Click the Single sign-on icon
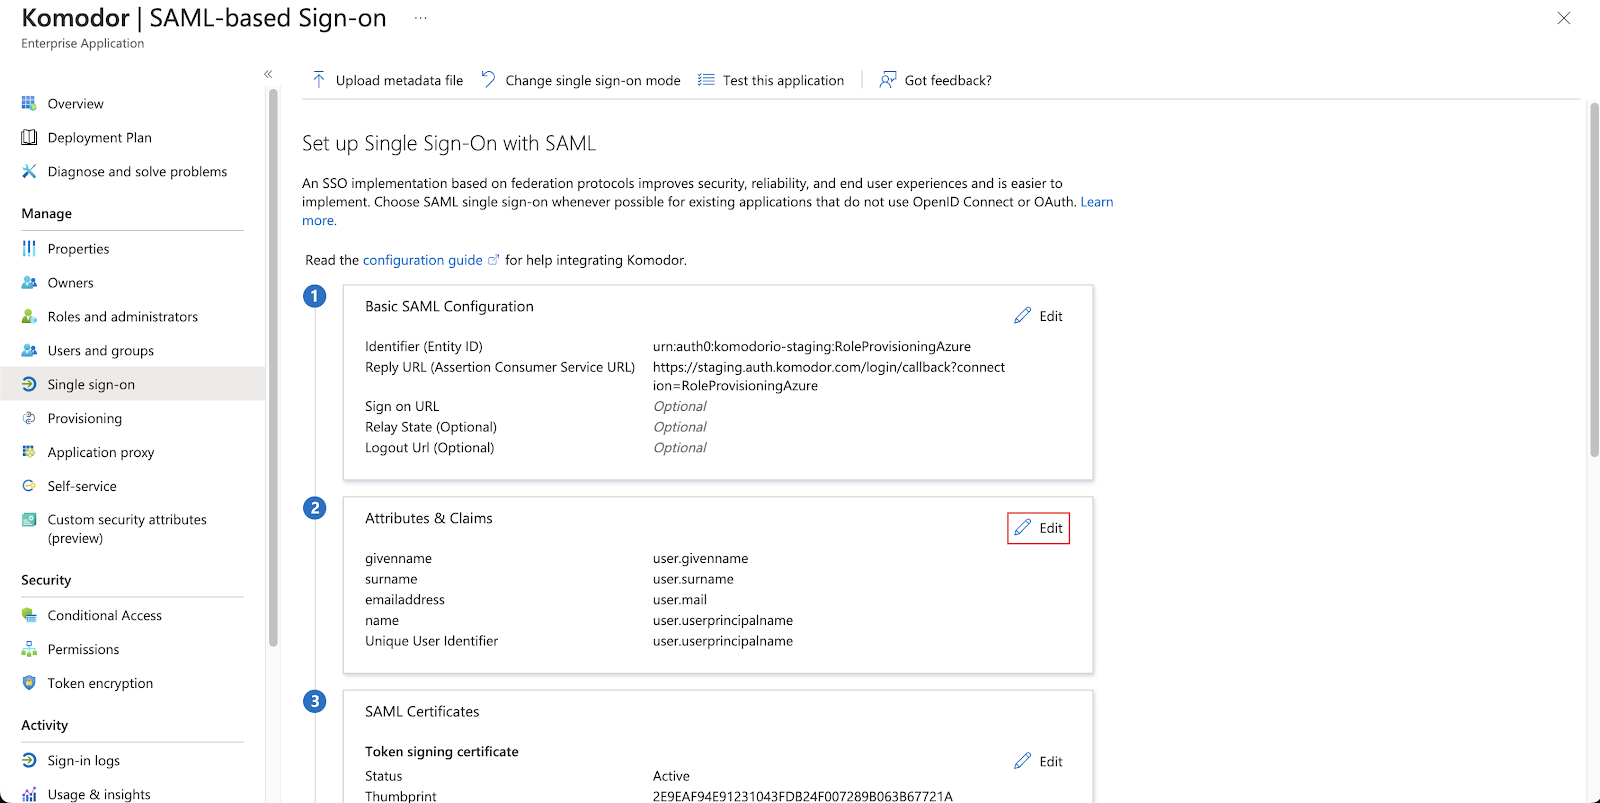This screenshot has width=1600, height=803. pos(29,384)
